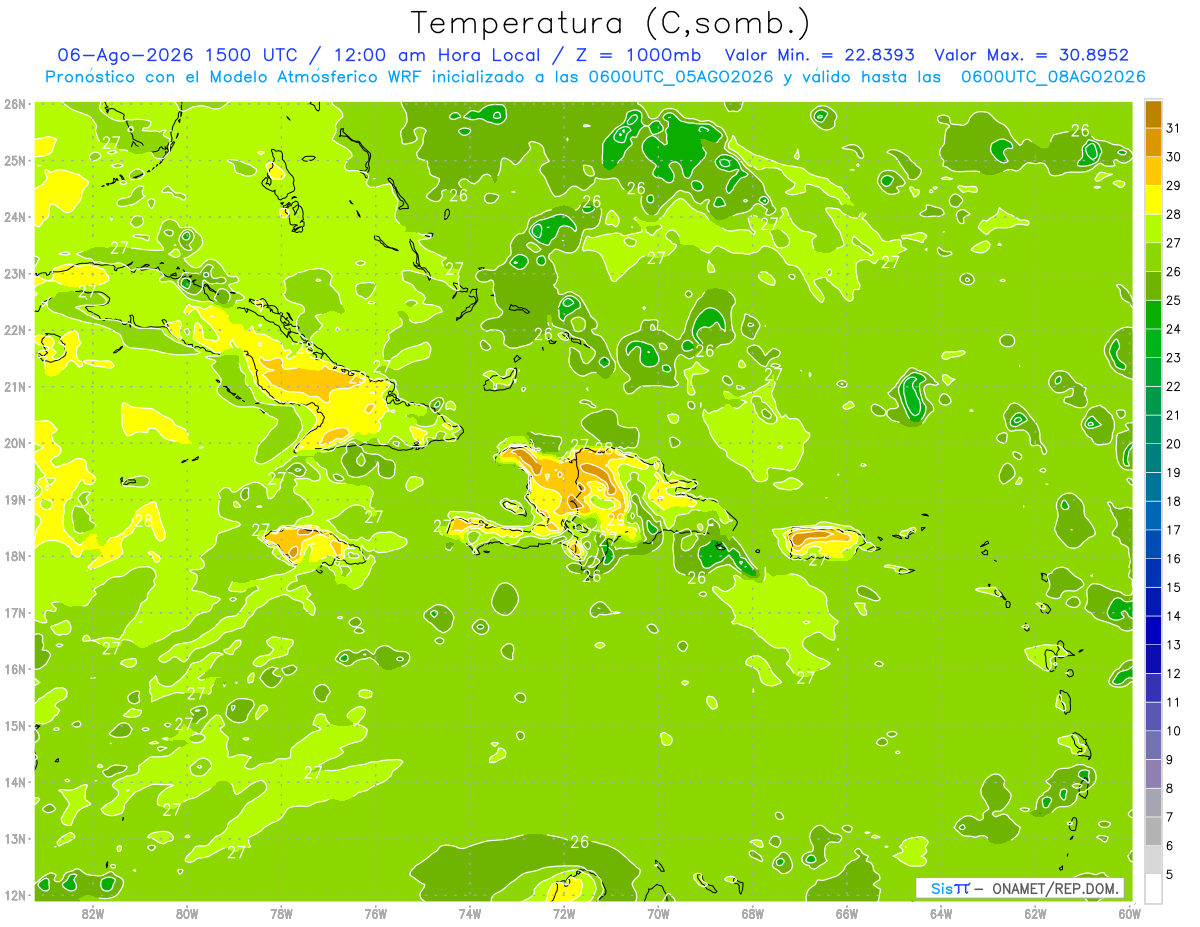Click the "74W" longitude label
Viewport: 1200px width, 927px height.
point(469,913)
